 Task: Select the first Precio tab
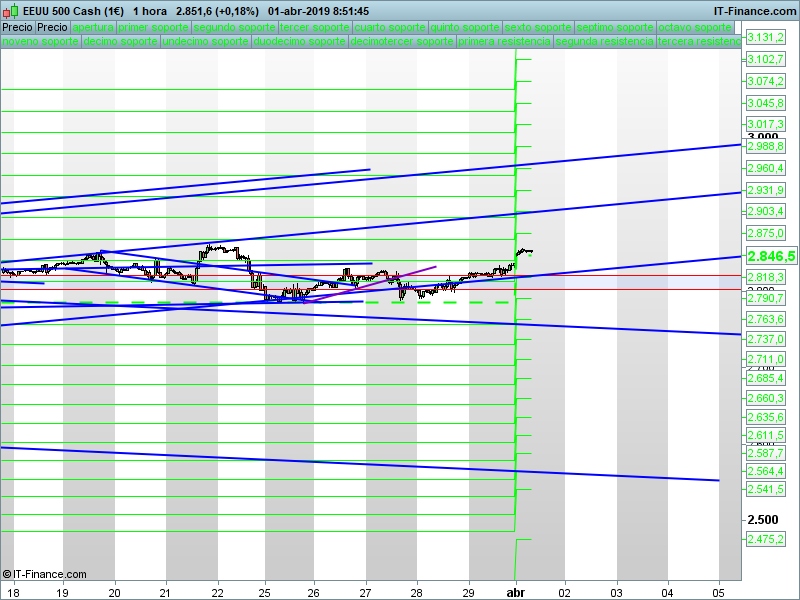coord(18,28)
